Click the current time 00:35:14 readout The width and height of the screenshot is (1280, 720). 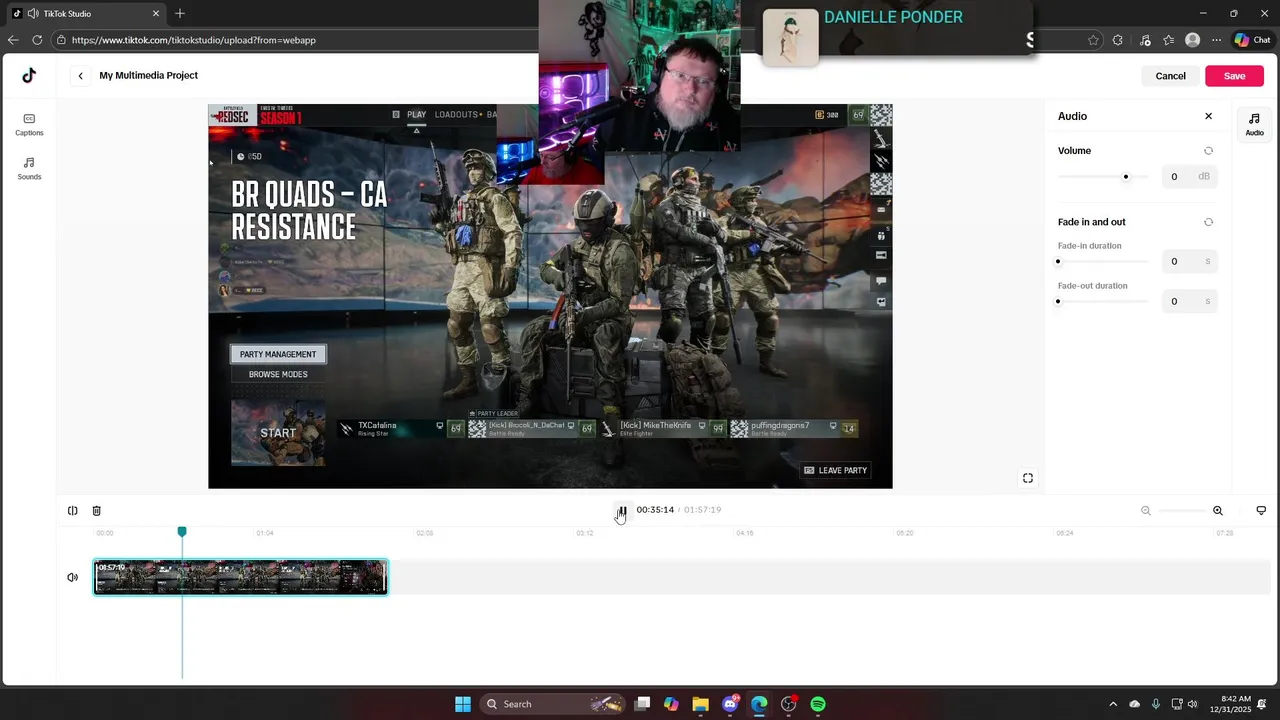(655, 510)
